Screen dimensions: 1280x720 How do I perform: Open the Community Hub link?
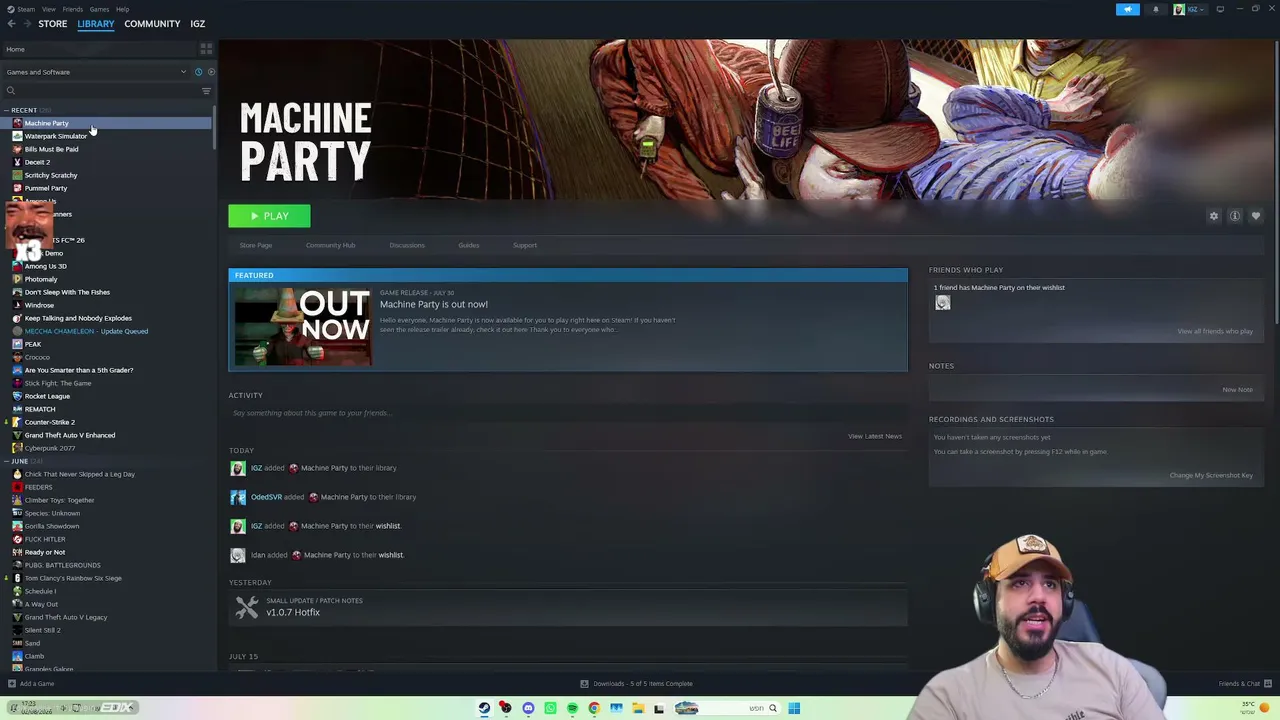pos(330,245)
